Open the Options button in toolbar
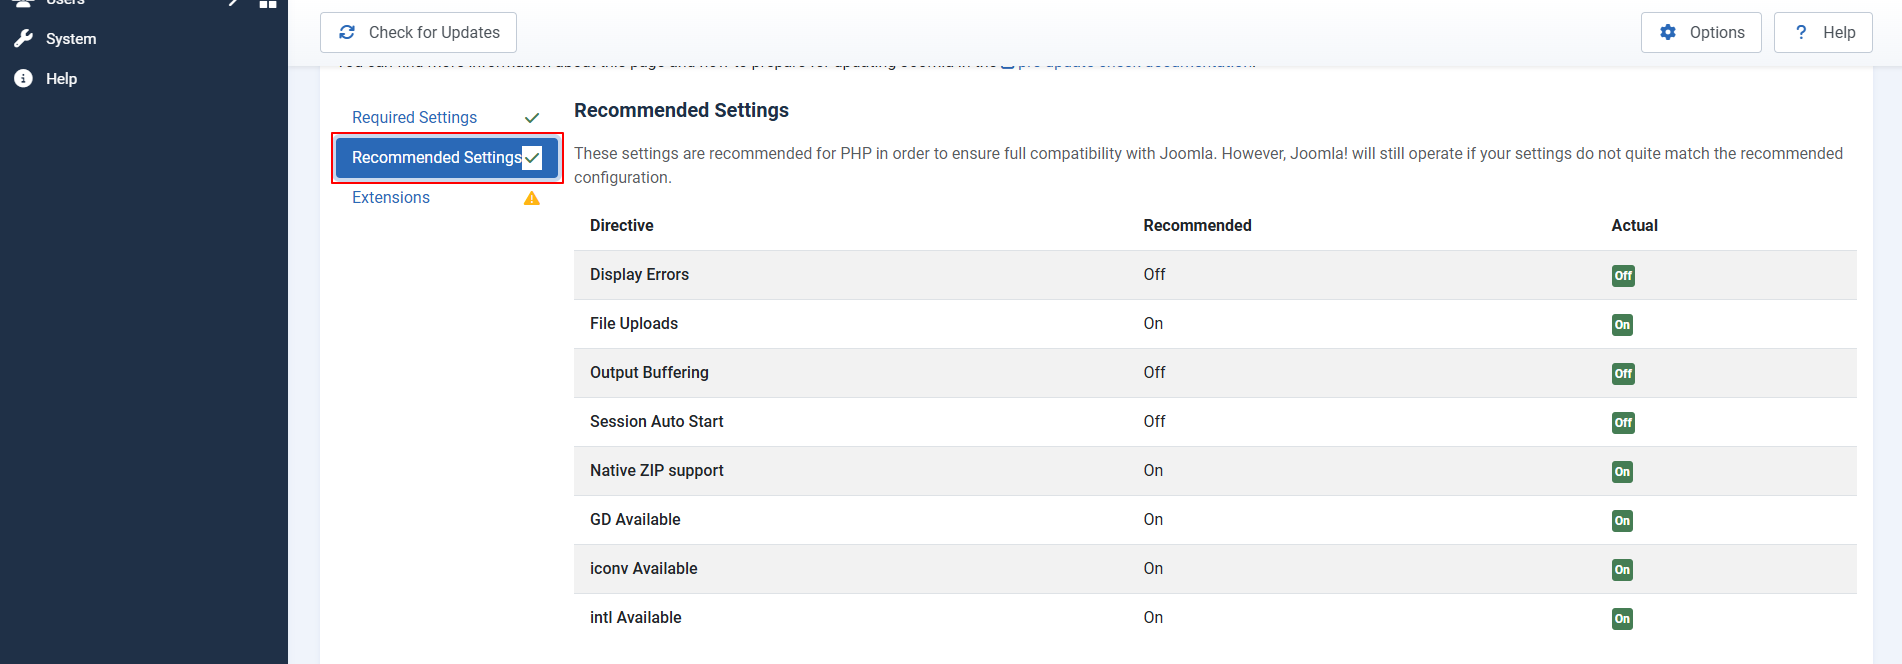This screenshot has height=664, width=1902. [x=1701, y=32]
